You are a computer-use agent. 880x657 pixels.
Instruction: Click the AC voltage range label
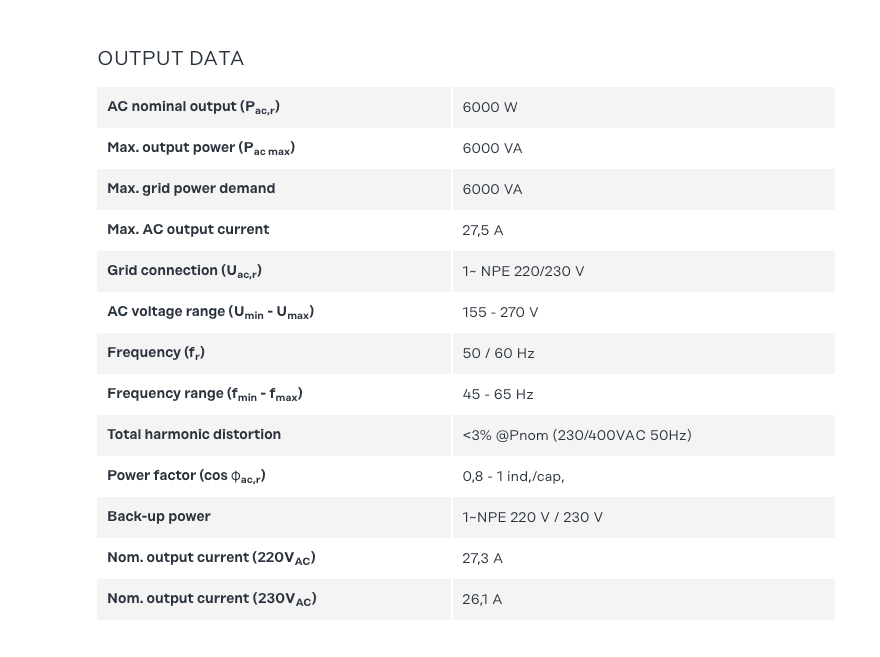tap(210, 312)
